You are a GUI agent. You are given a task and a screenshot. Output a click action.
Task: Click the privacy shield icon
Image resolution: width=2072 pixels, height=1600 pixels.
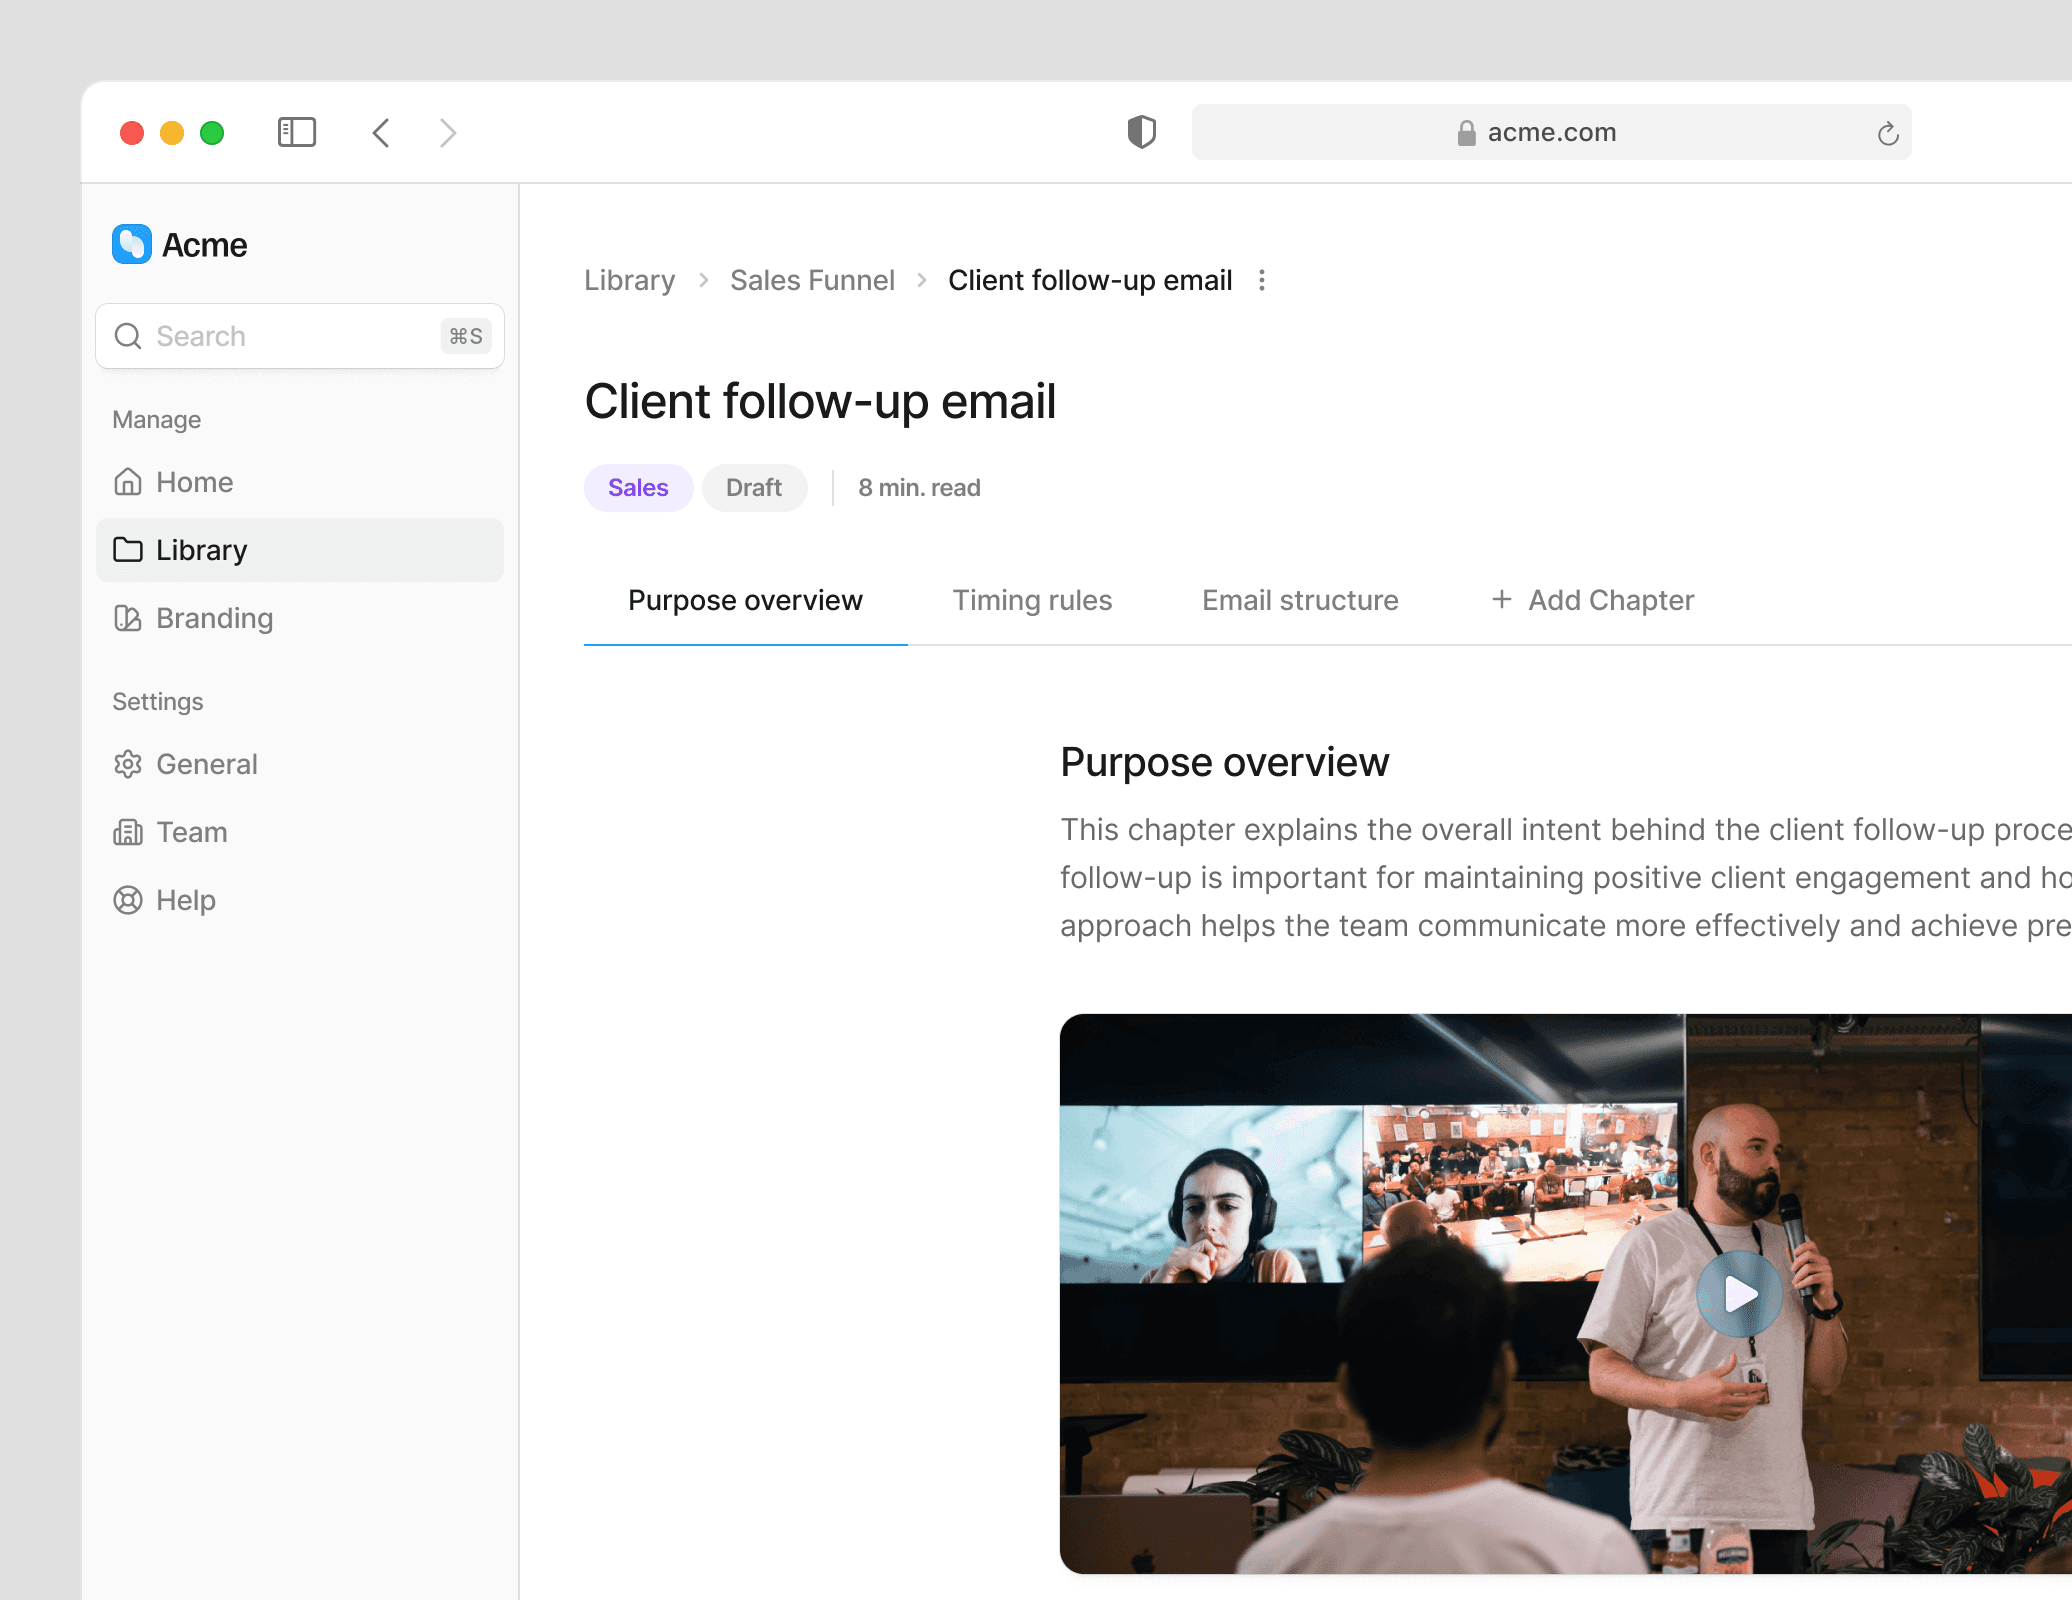click(x=1141, y=132)
